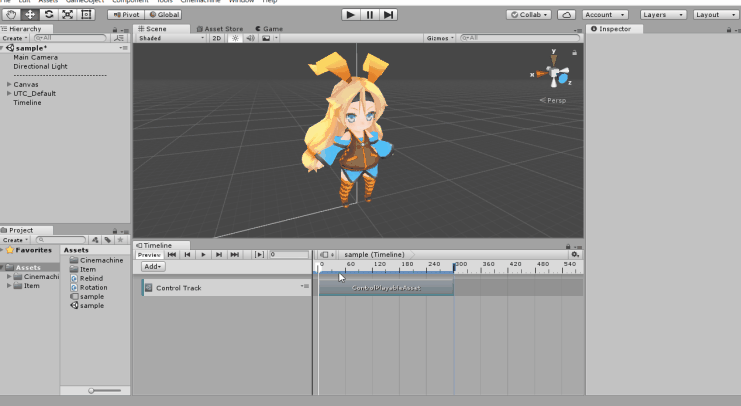Viewport: 741px width, 406px height.
Task: Expand the Canvas object
Action: [x=9, y=84]
